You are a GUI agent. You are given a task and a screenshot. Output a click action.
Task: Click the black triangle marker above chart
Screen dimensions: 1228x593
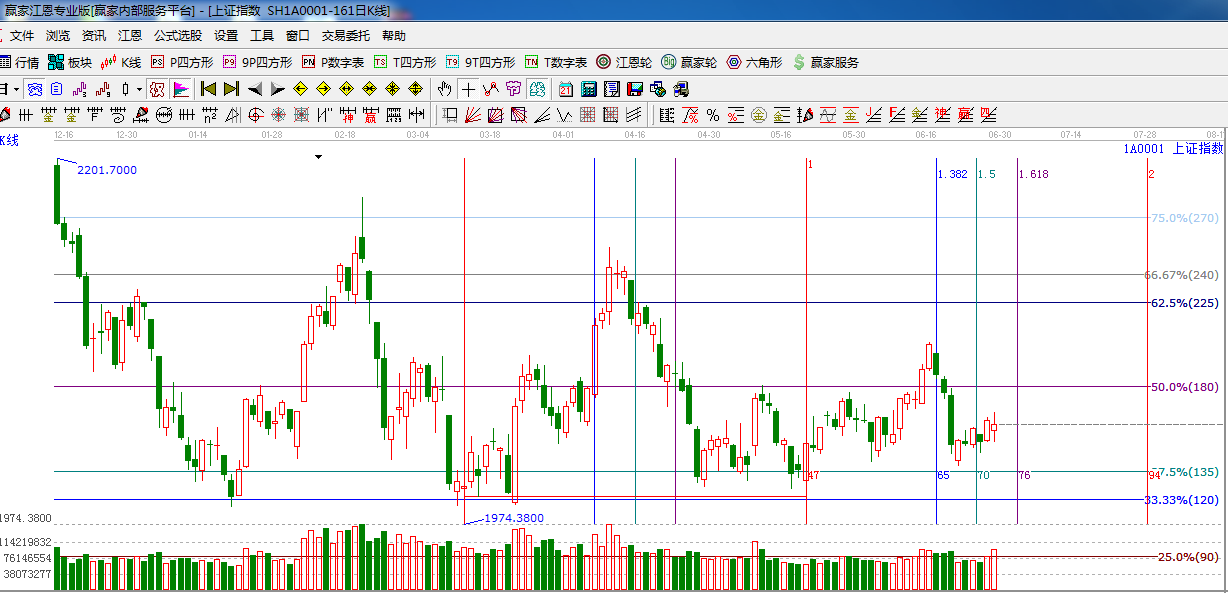(318, 157)
